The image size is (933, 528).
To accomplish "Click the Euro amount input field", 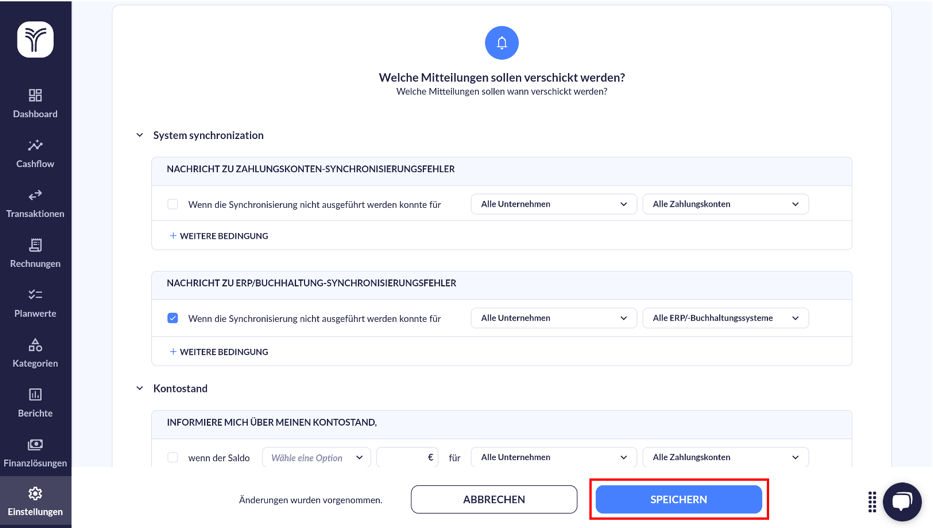I will 404,458.
